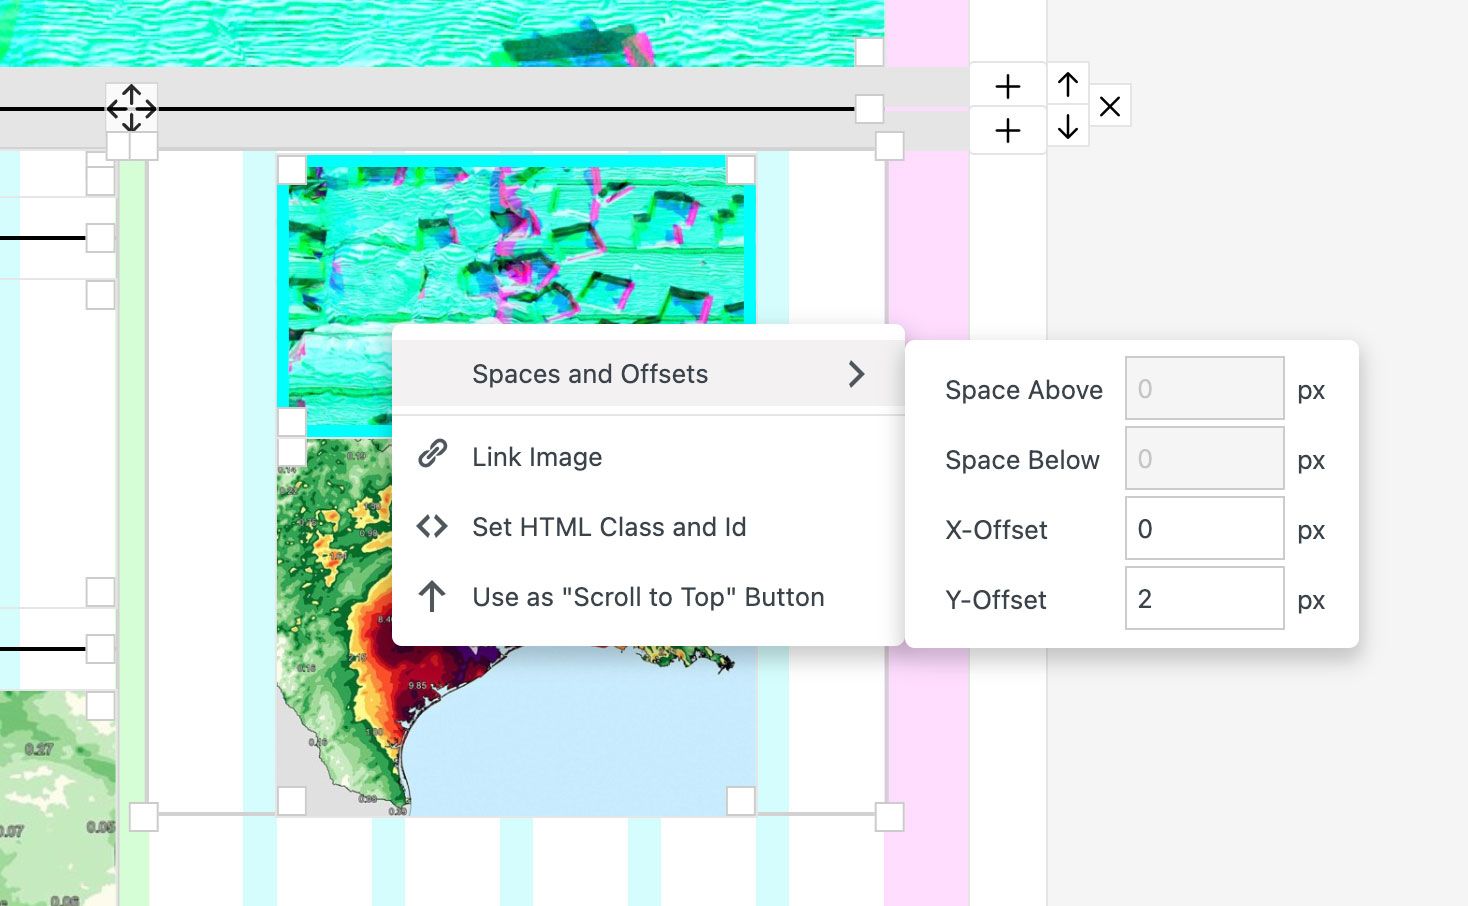Delete the block using the X icon
The width and height of the screenshot is (1468, 906).
click(x=1110, y=105)
